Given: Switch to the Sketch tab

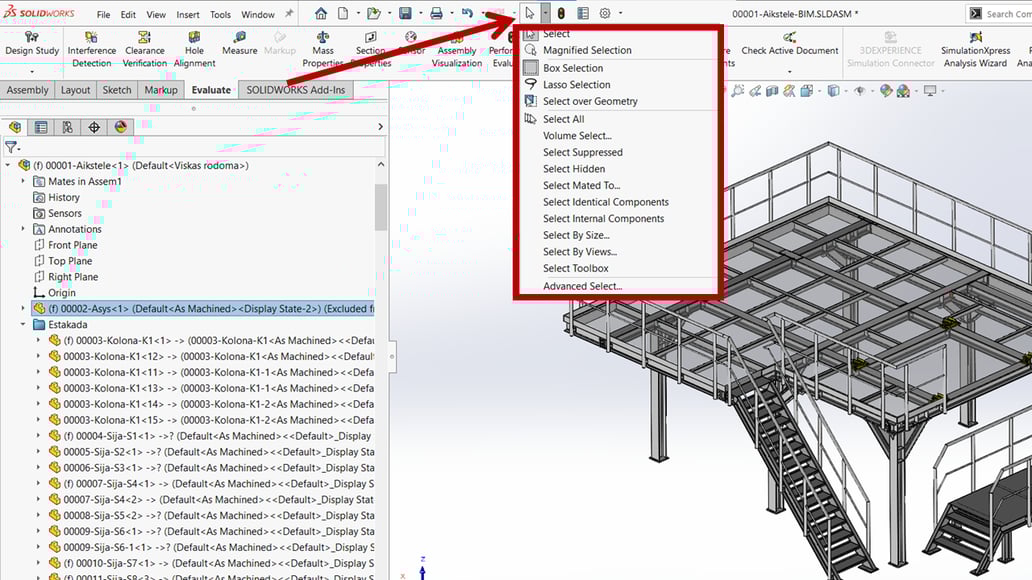Looking at the screenshot, I should (116, 89).
